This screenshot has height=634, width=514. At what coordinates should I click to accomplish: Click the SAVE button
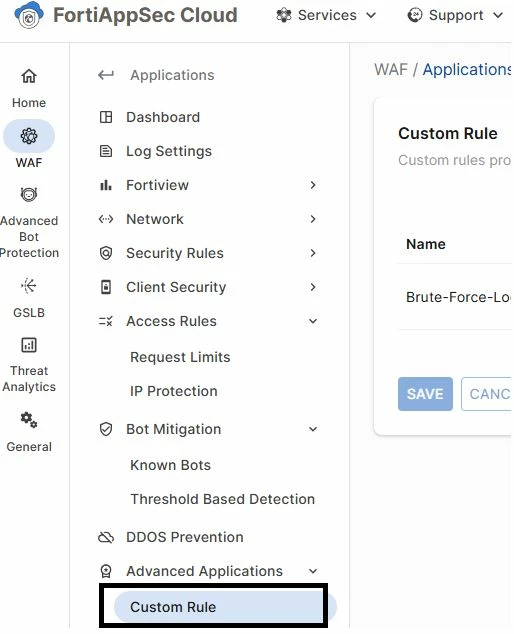(425, 394)
